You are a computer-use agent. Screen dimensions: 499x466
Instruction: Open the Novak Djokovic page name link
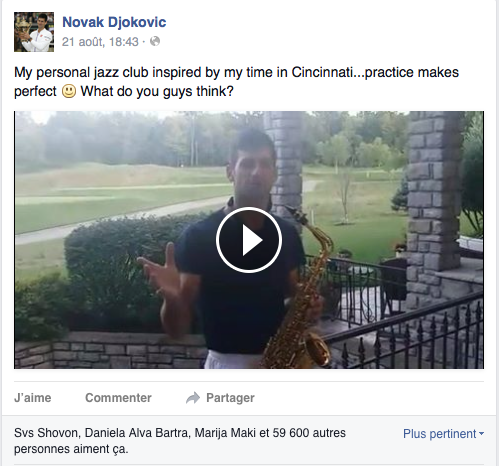coord(114,22)
